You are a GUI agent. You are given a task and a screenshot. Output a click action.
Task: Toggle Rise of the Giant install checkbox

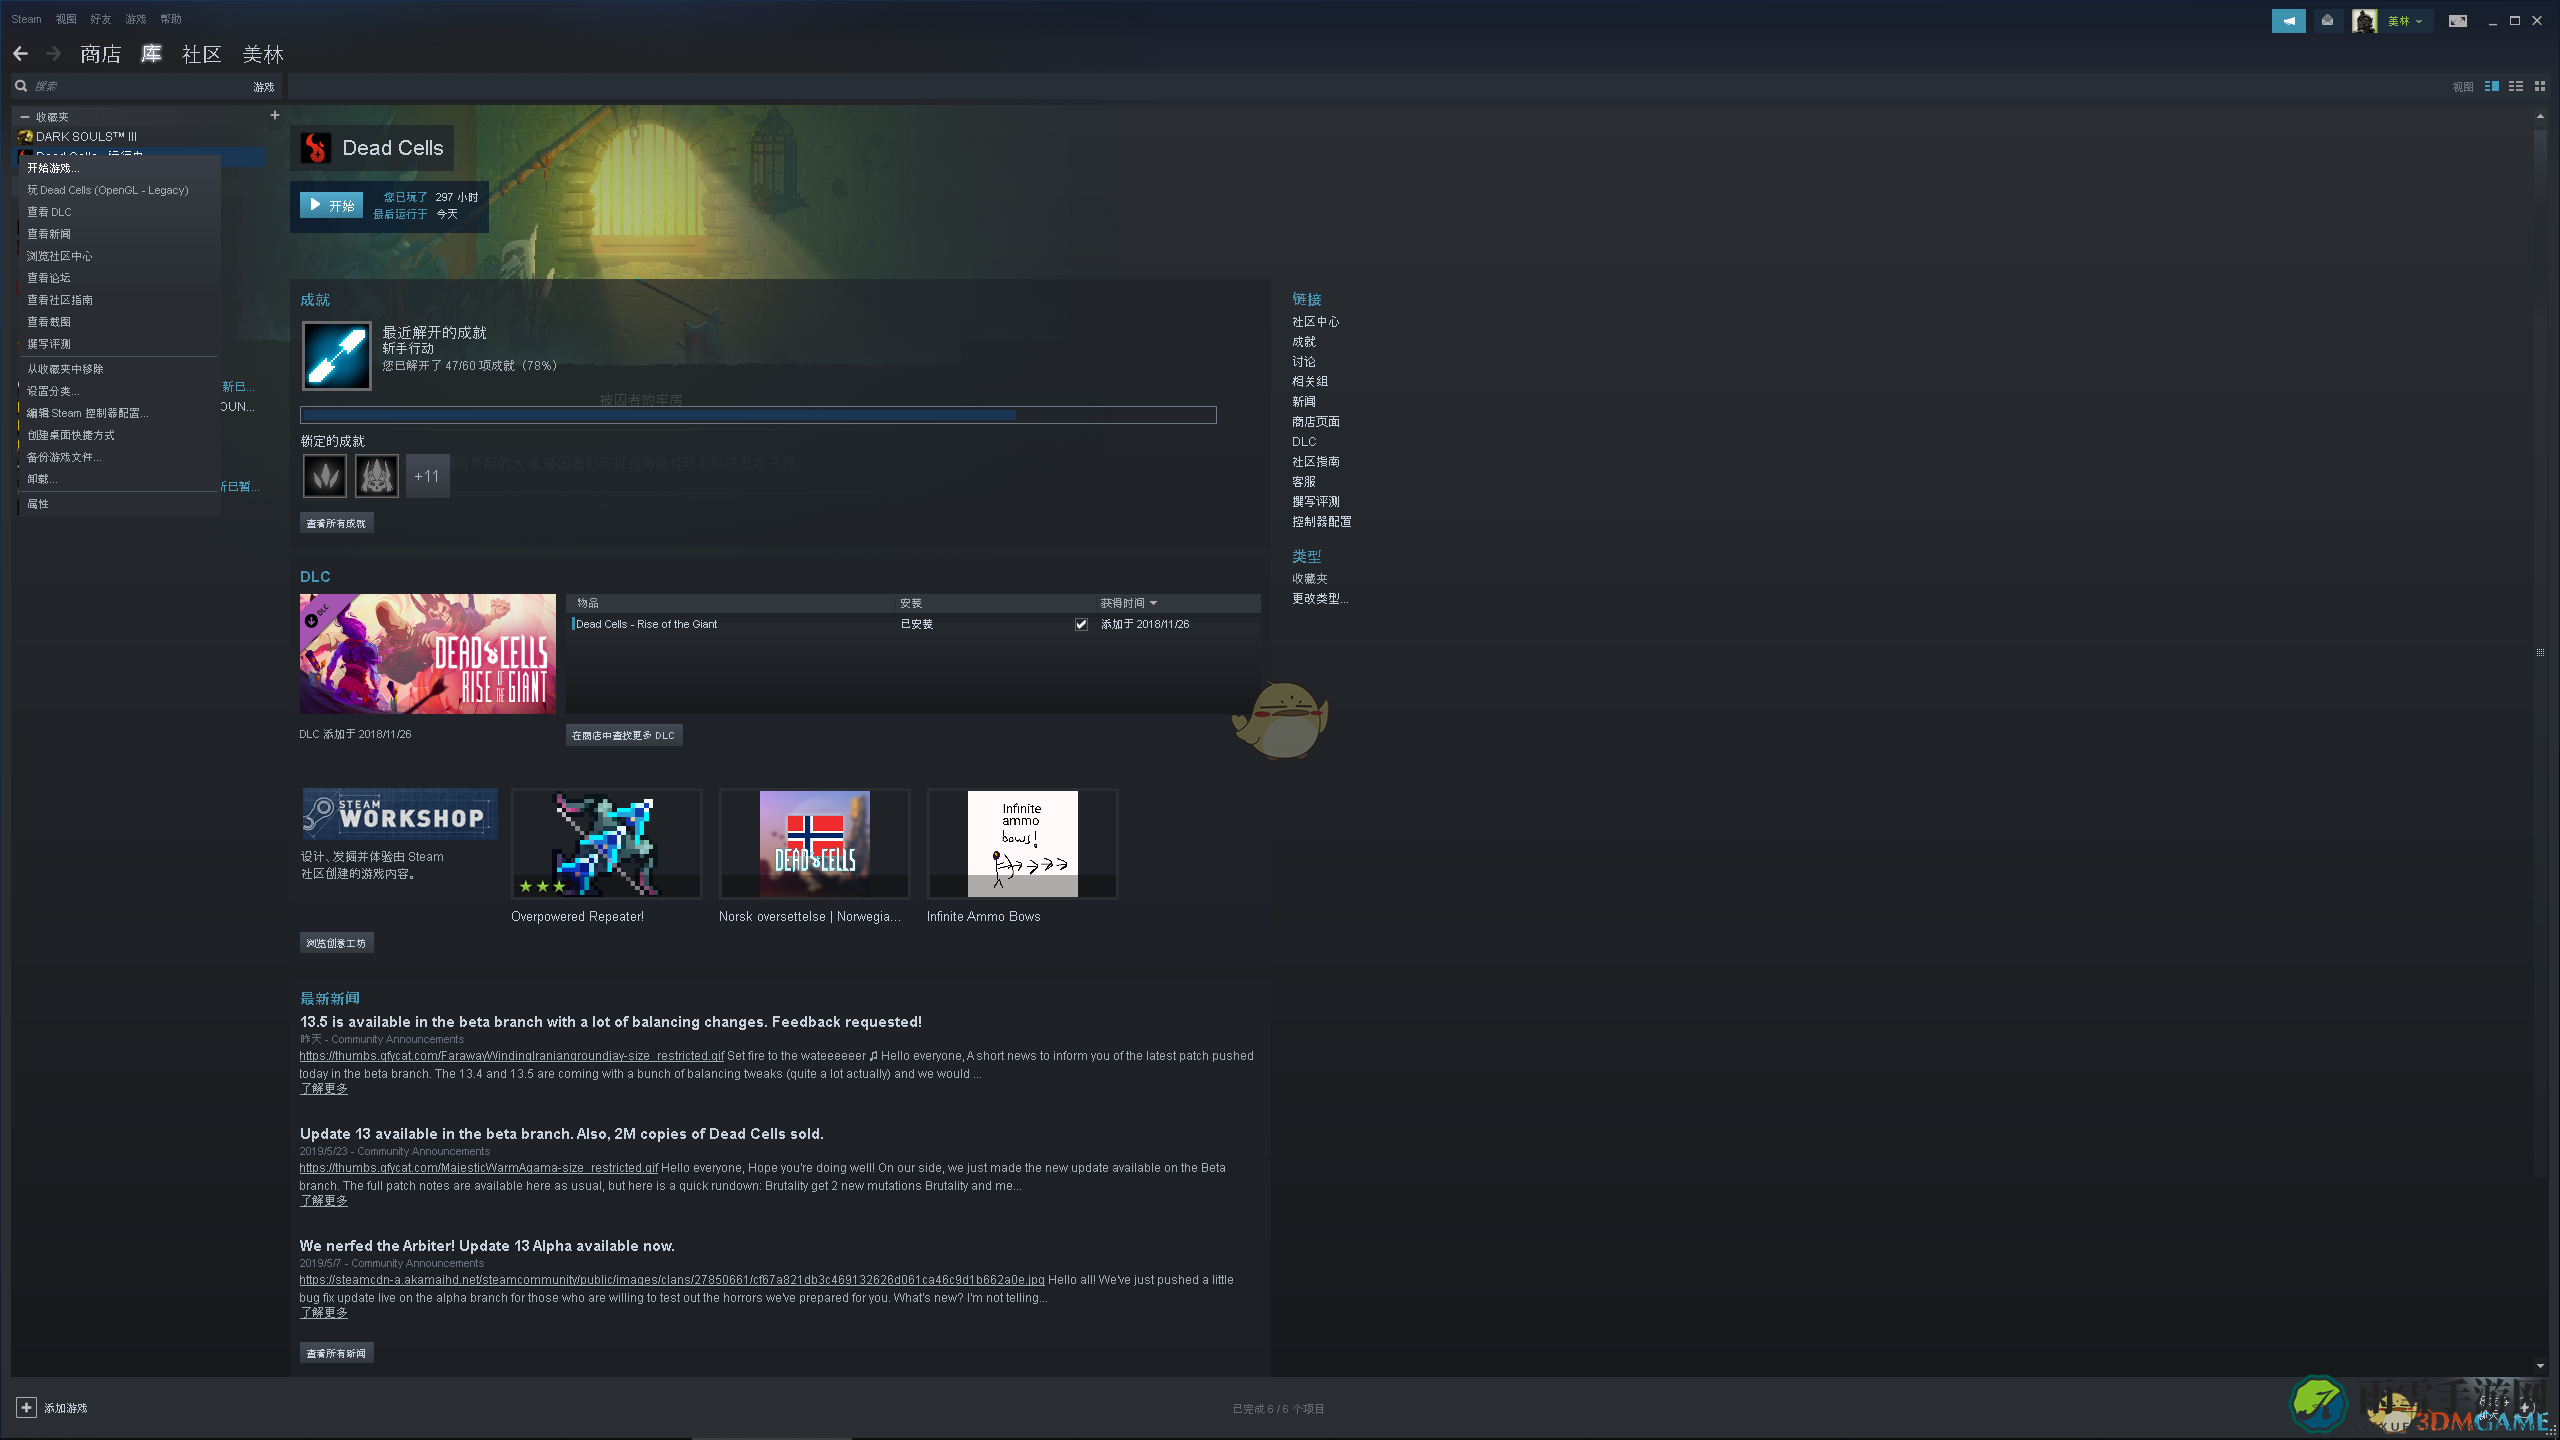1081,624
